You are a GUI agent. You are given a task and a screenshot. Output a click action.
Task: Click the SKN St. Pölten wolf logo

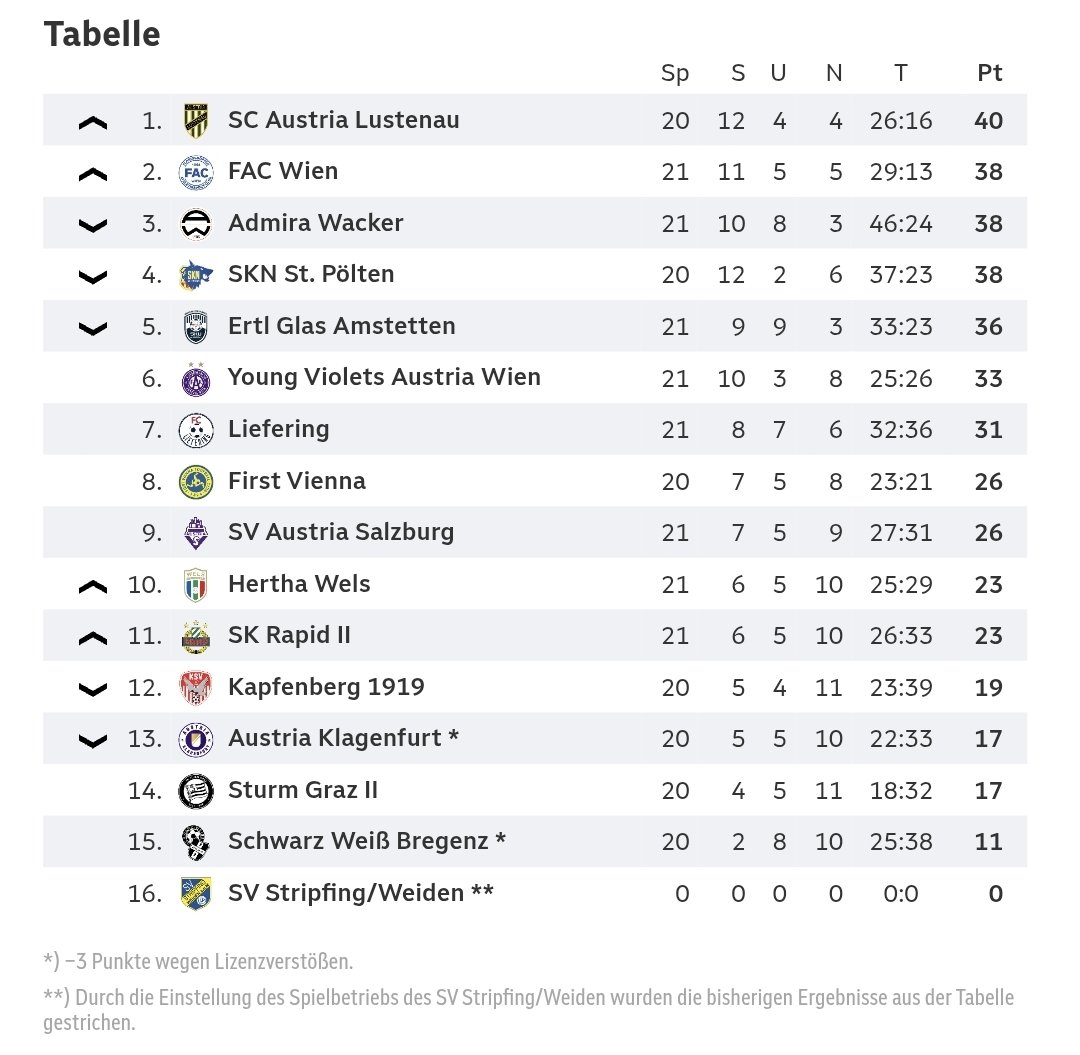[195, 275]
